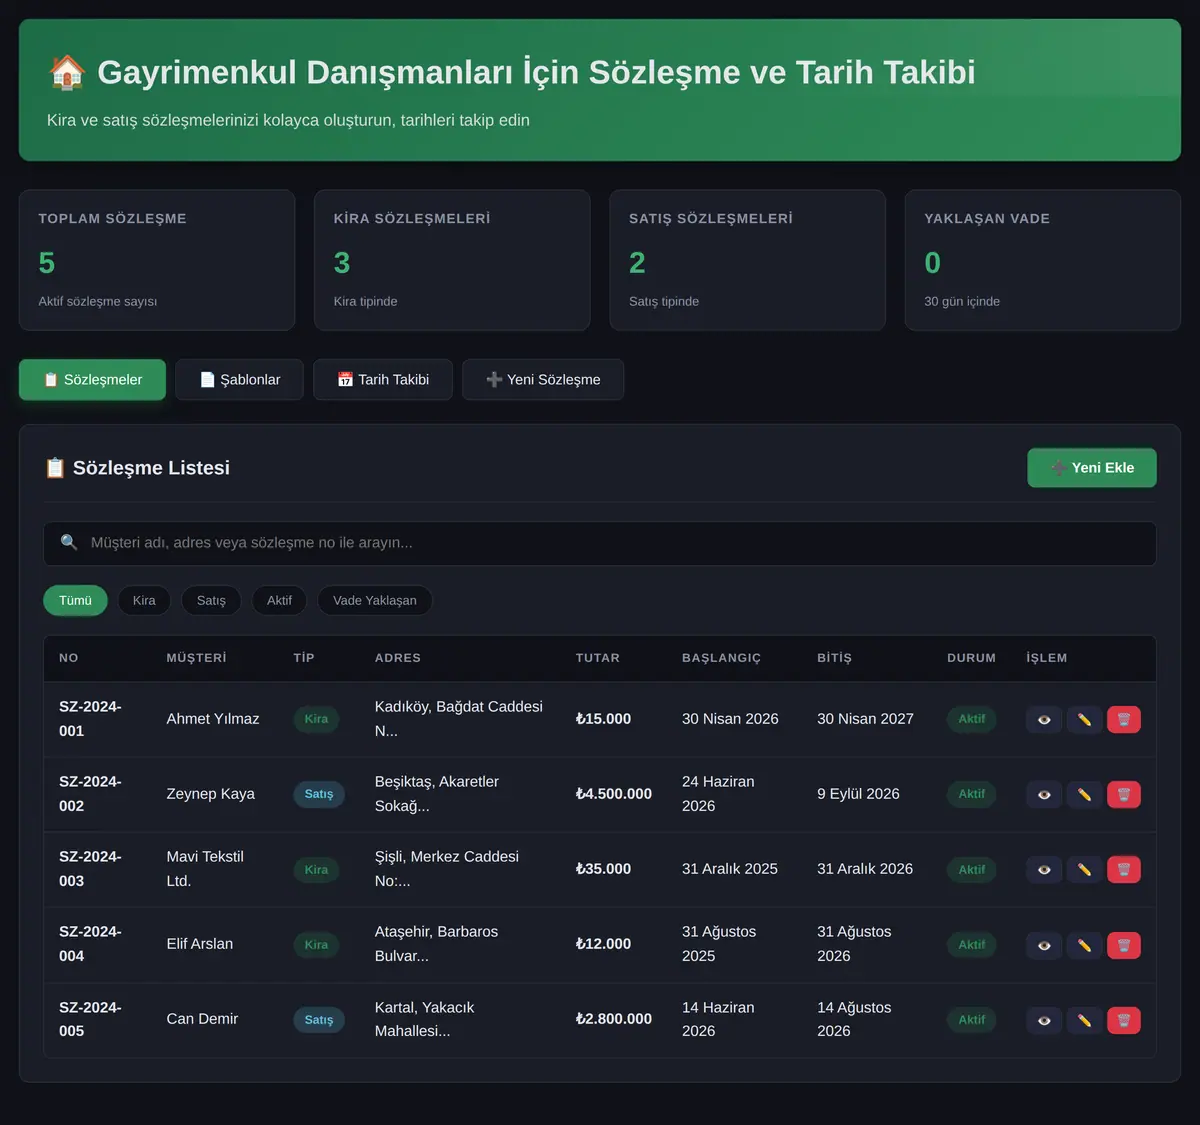Screen dimensions: 1200x1125
Task: Select the Tümü filter chip
Action: pyautogui.click(x=75, y=600)
